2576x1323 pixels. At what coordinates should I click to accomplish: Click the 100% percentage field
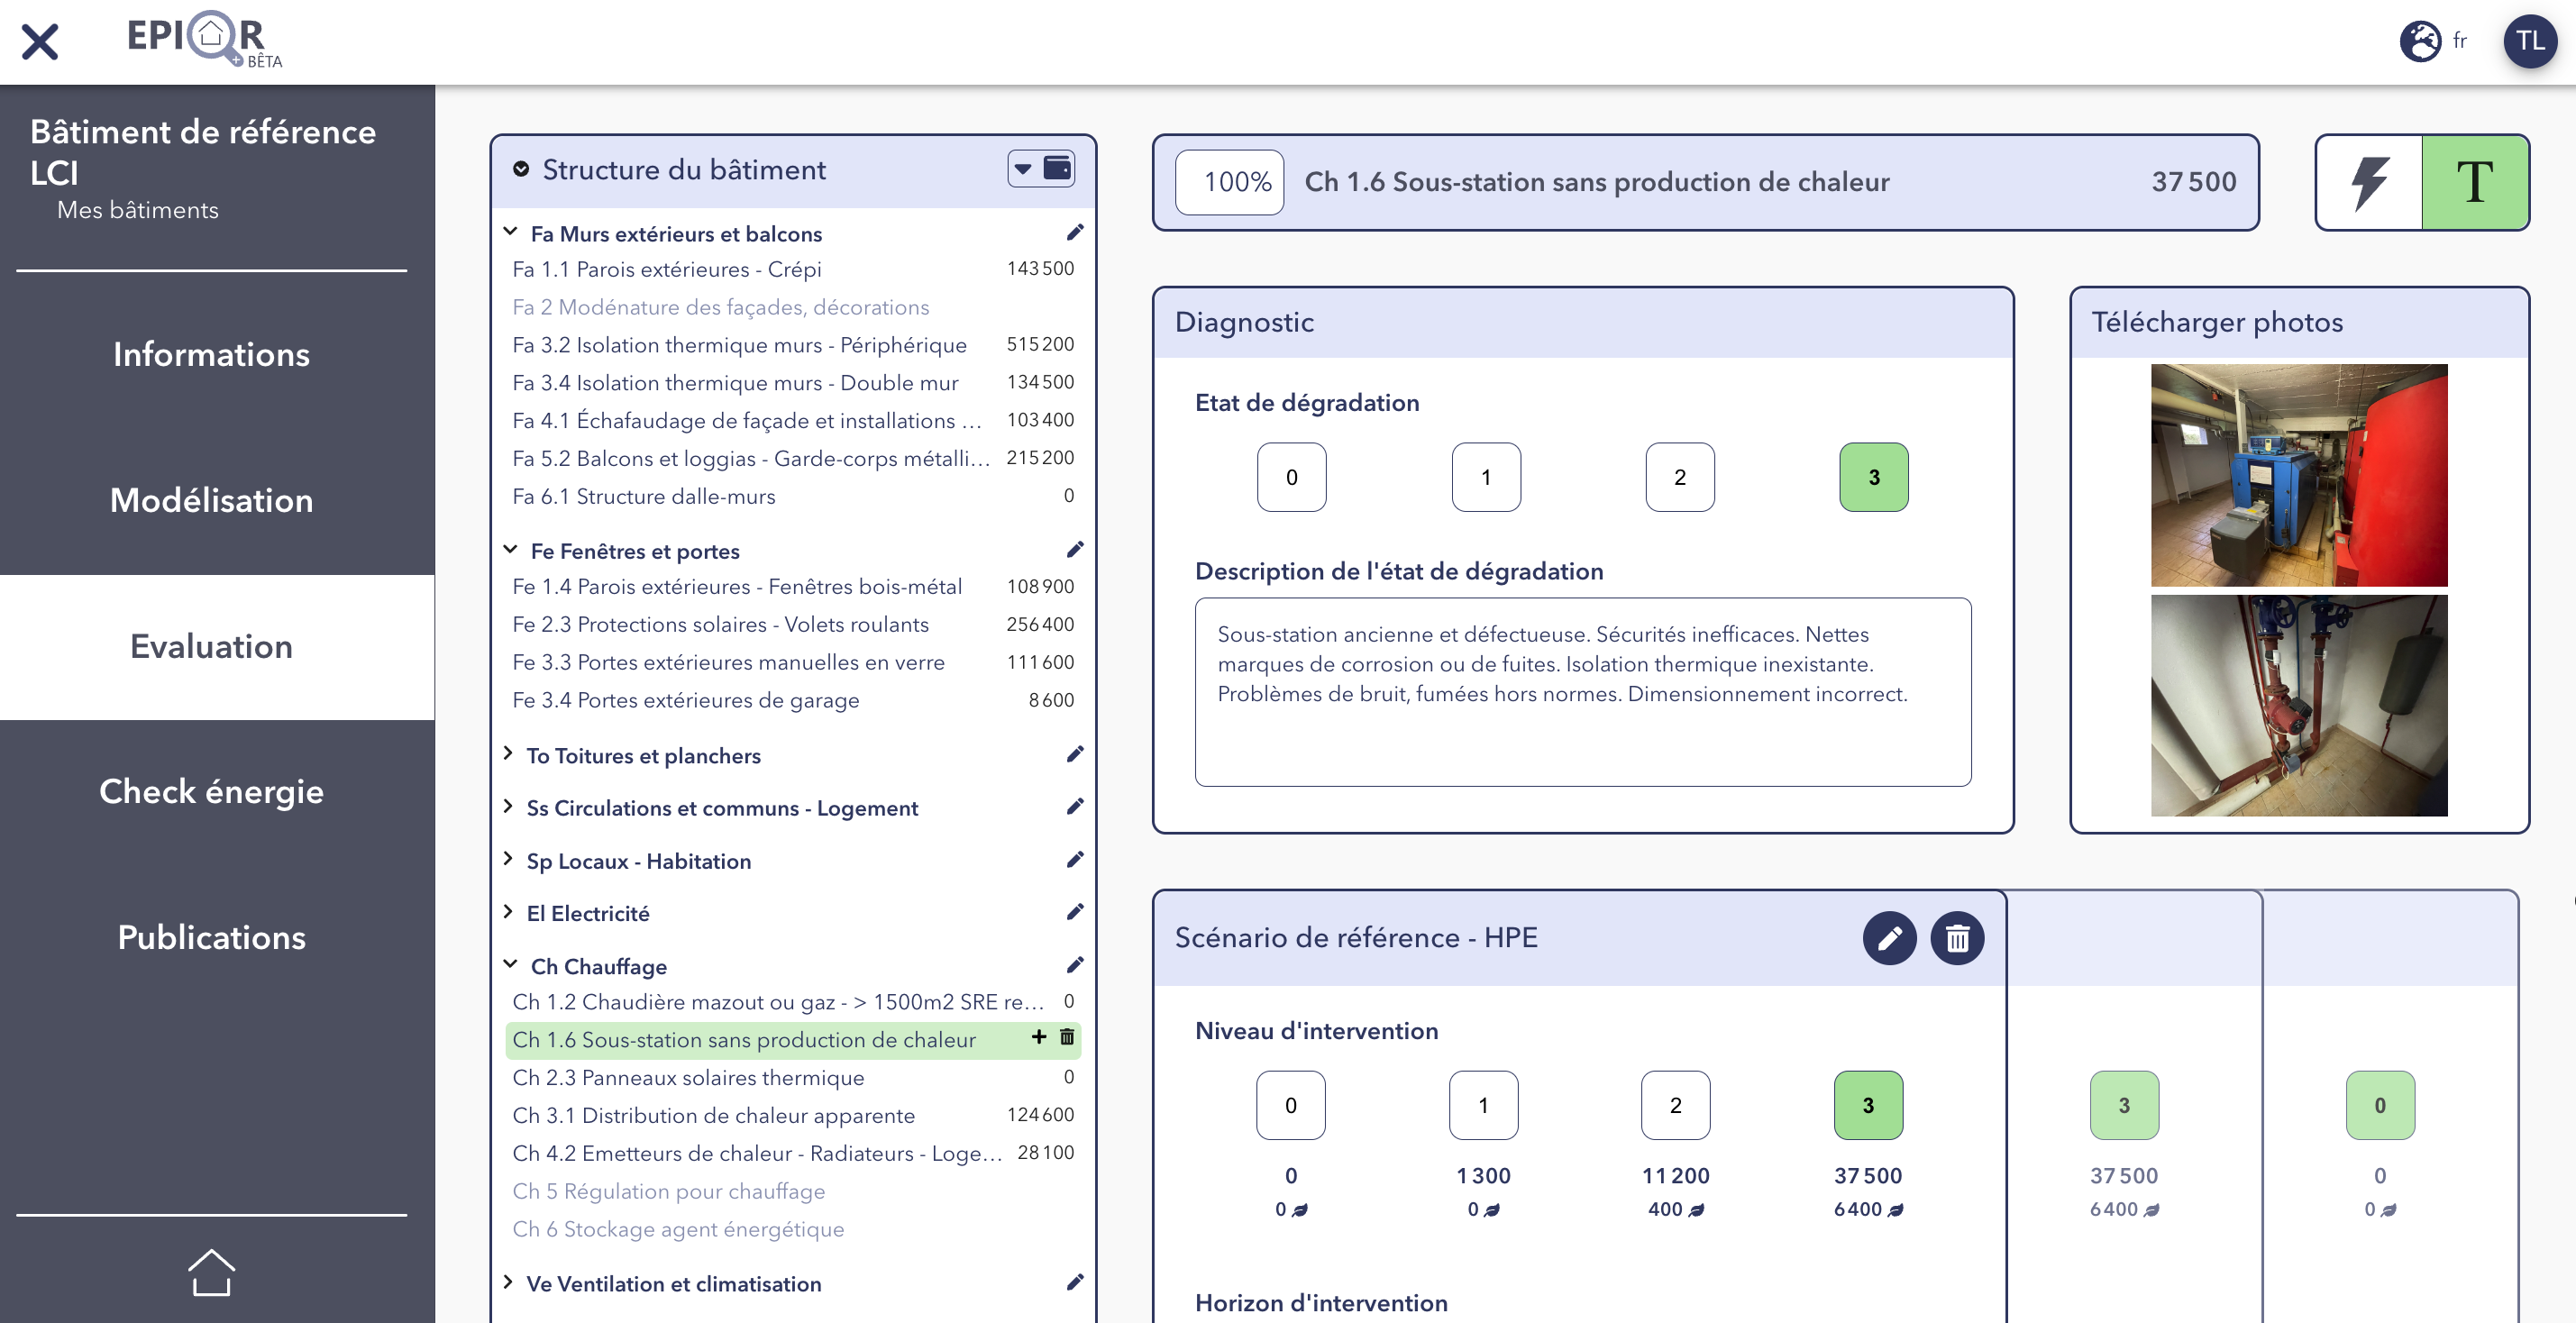point(1229,182)
